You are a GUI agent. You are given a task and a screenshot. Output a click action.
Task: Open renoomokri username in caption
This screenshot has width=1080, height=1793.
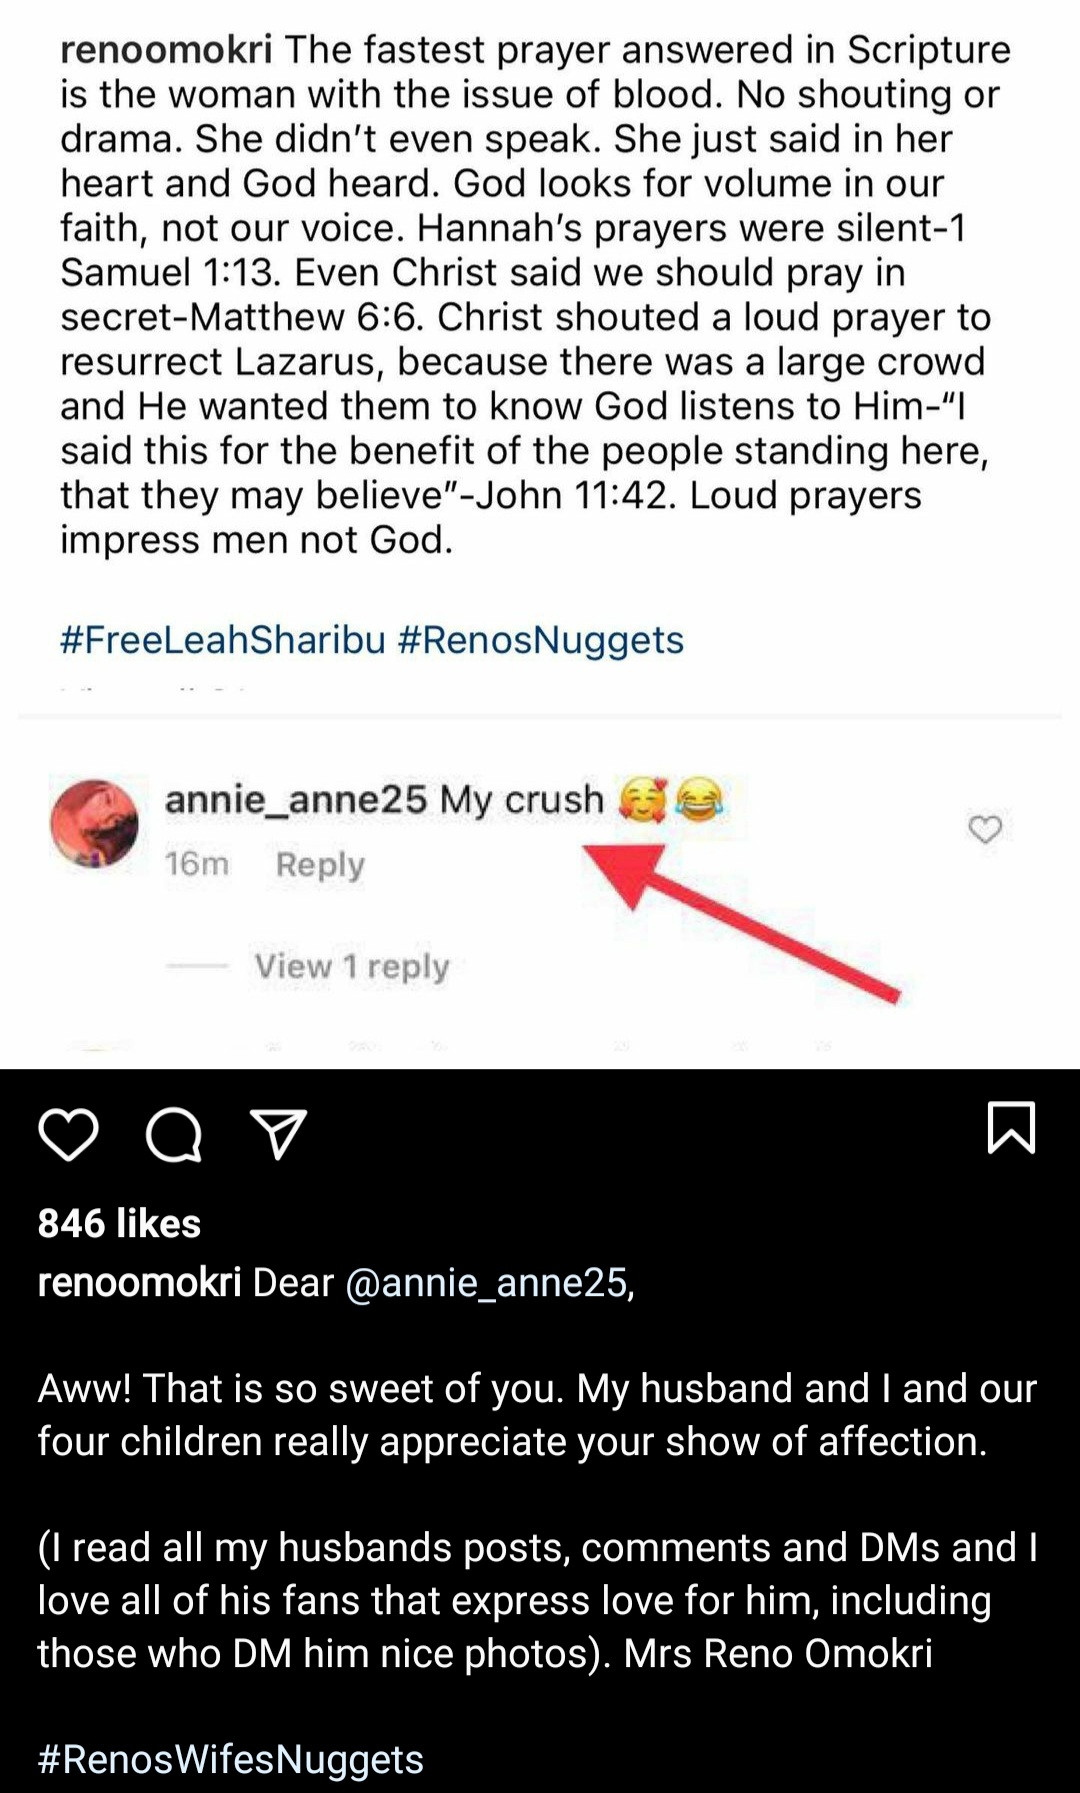(139, 1282)
